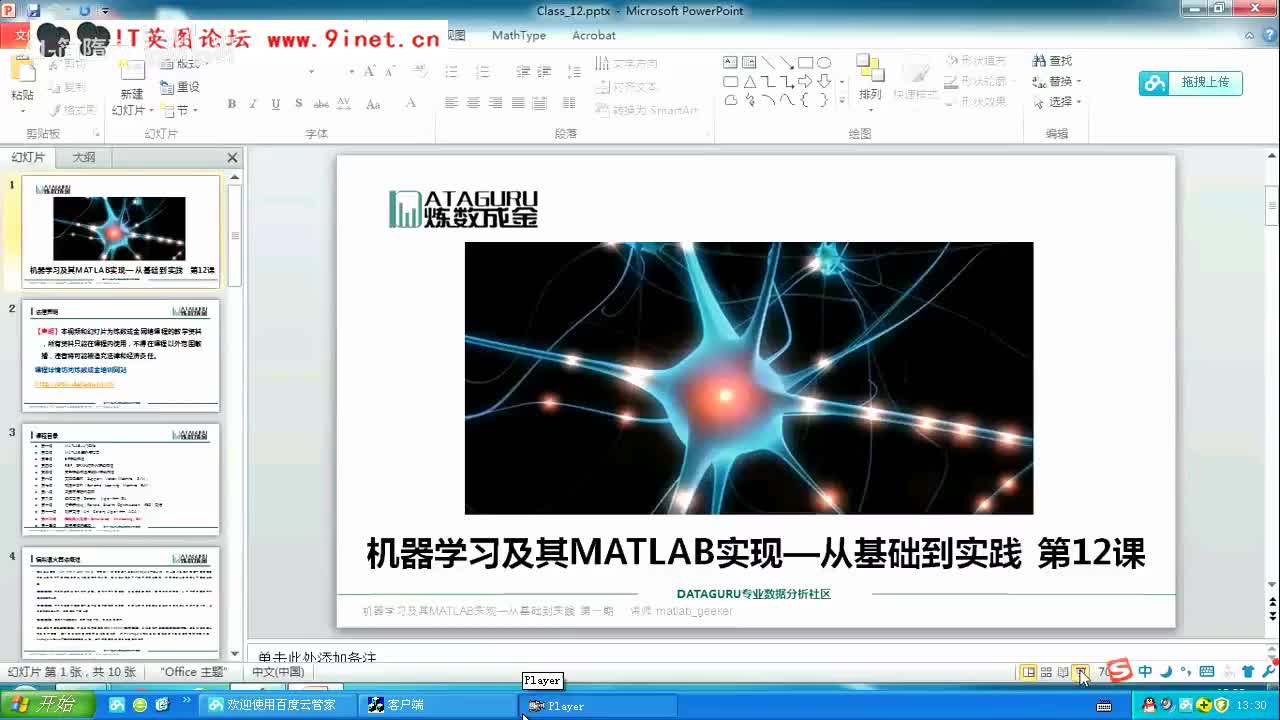
Task: Open the 替换 Replace dropdown
Action: 1057,81
